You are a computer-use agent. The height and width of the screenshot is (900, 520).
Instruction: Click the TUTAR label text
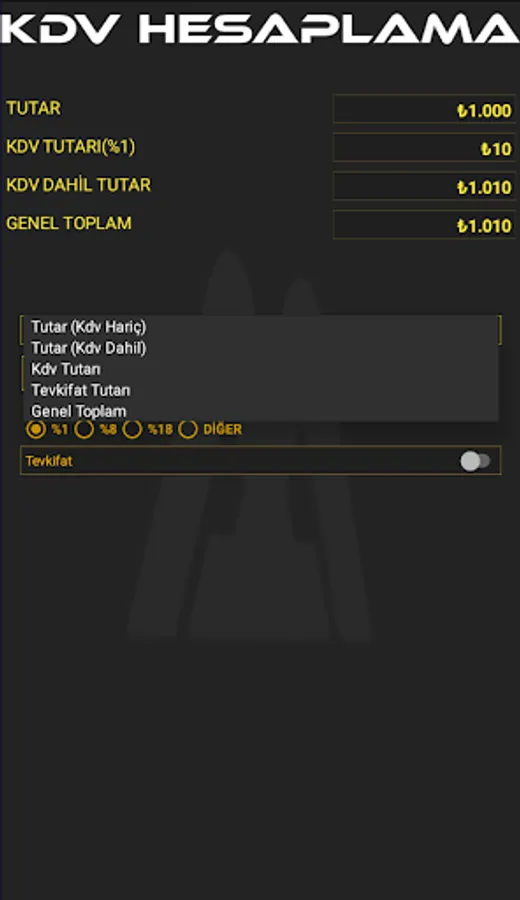(x=33, y=108)
